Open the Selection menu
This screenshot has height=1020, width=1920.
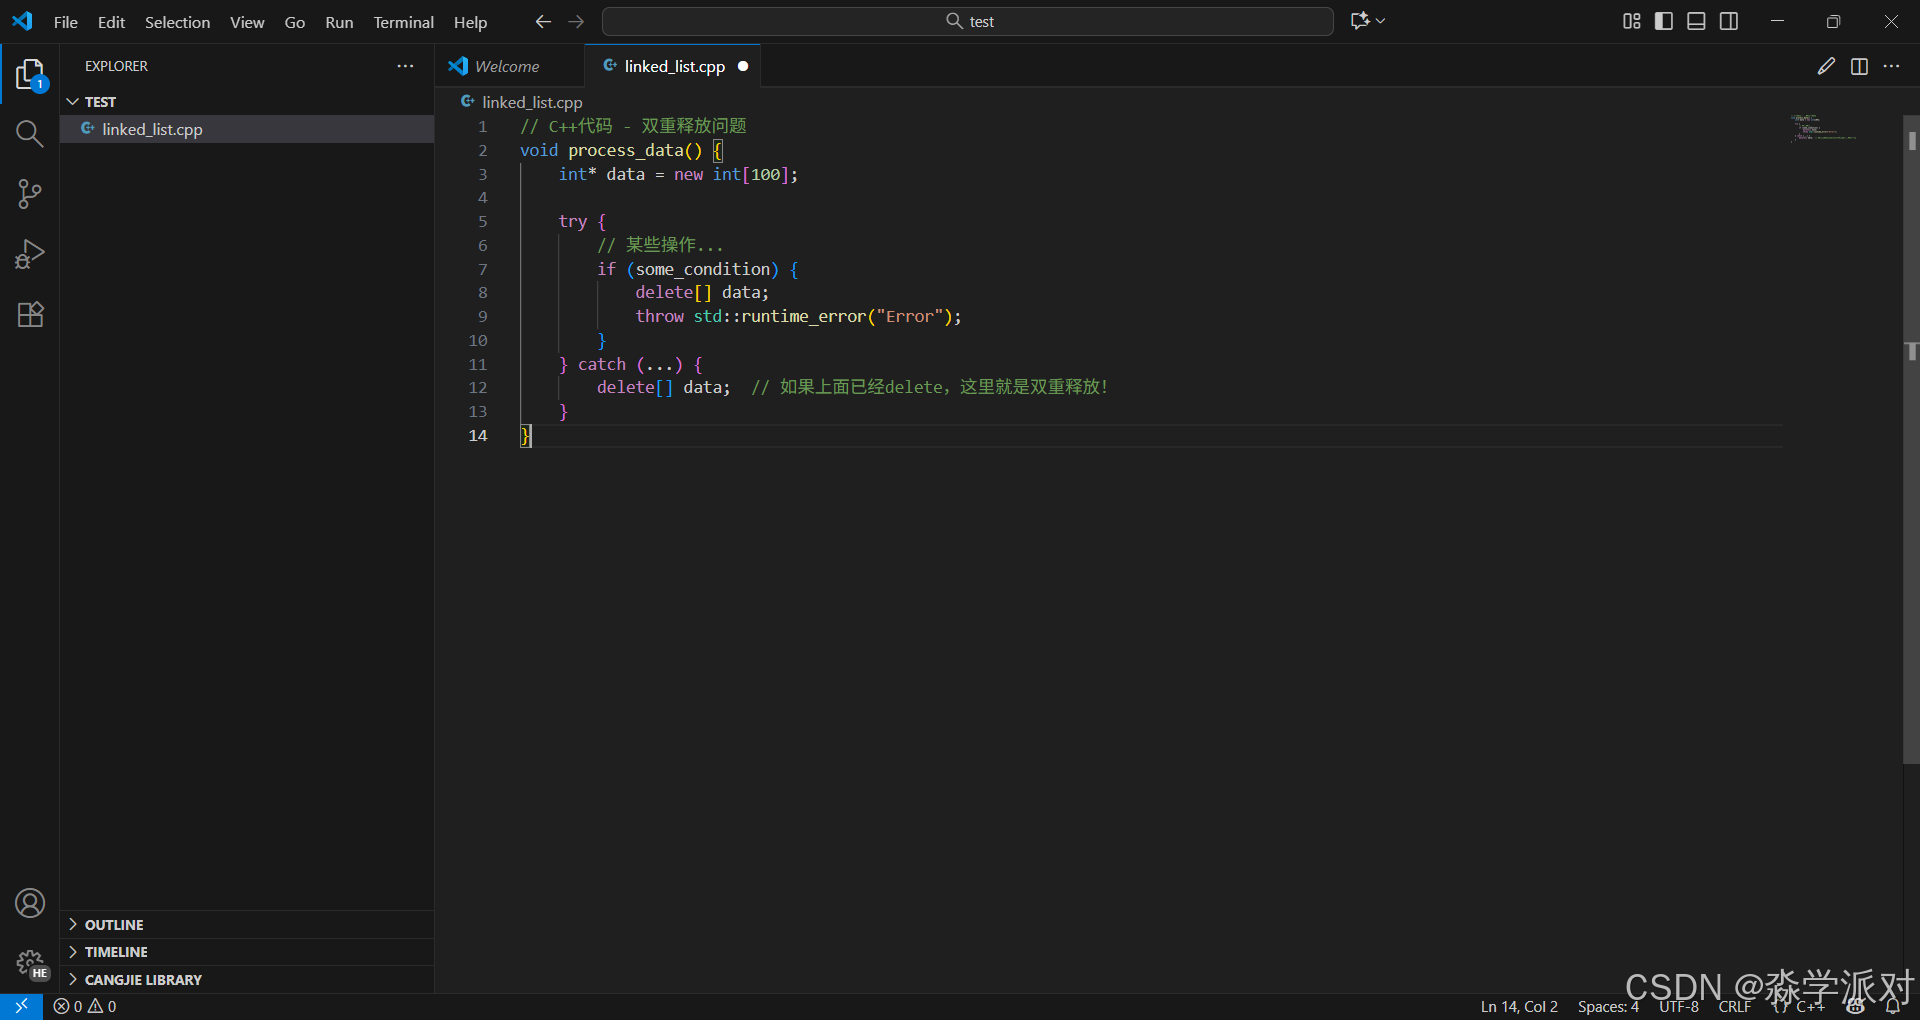point(177,22)
